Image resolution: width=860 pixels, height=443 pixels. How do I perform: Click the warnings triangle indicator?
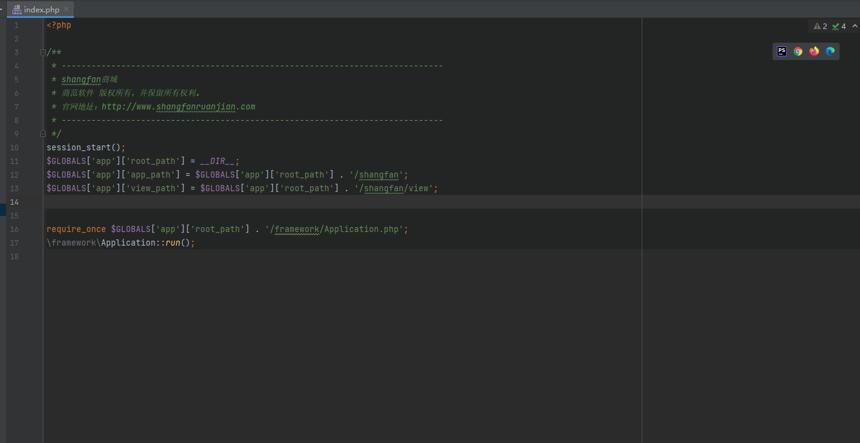pos(820,26)
